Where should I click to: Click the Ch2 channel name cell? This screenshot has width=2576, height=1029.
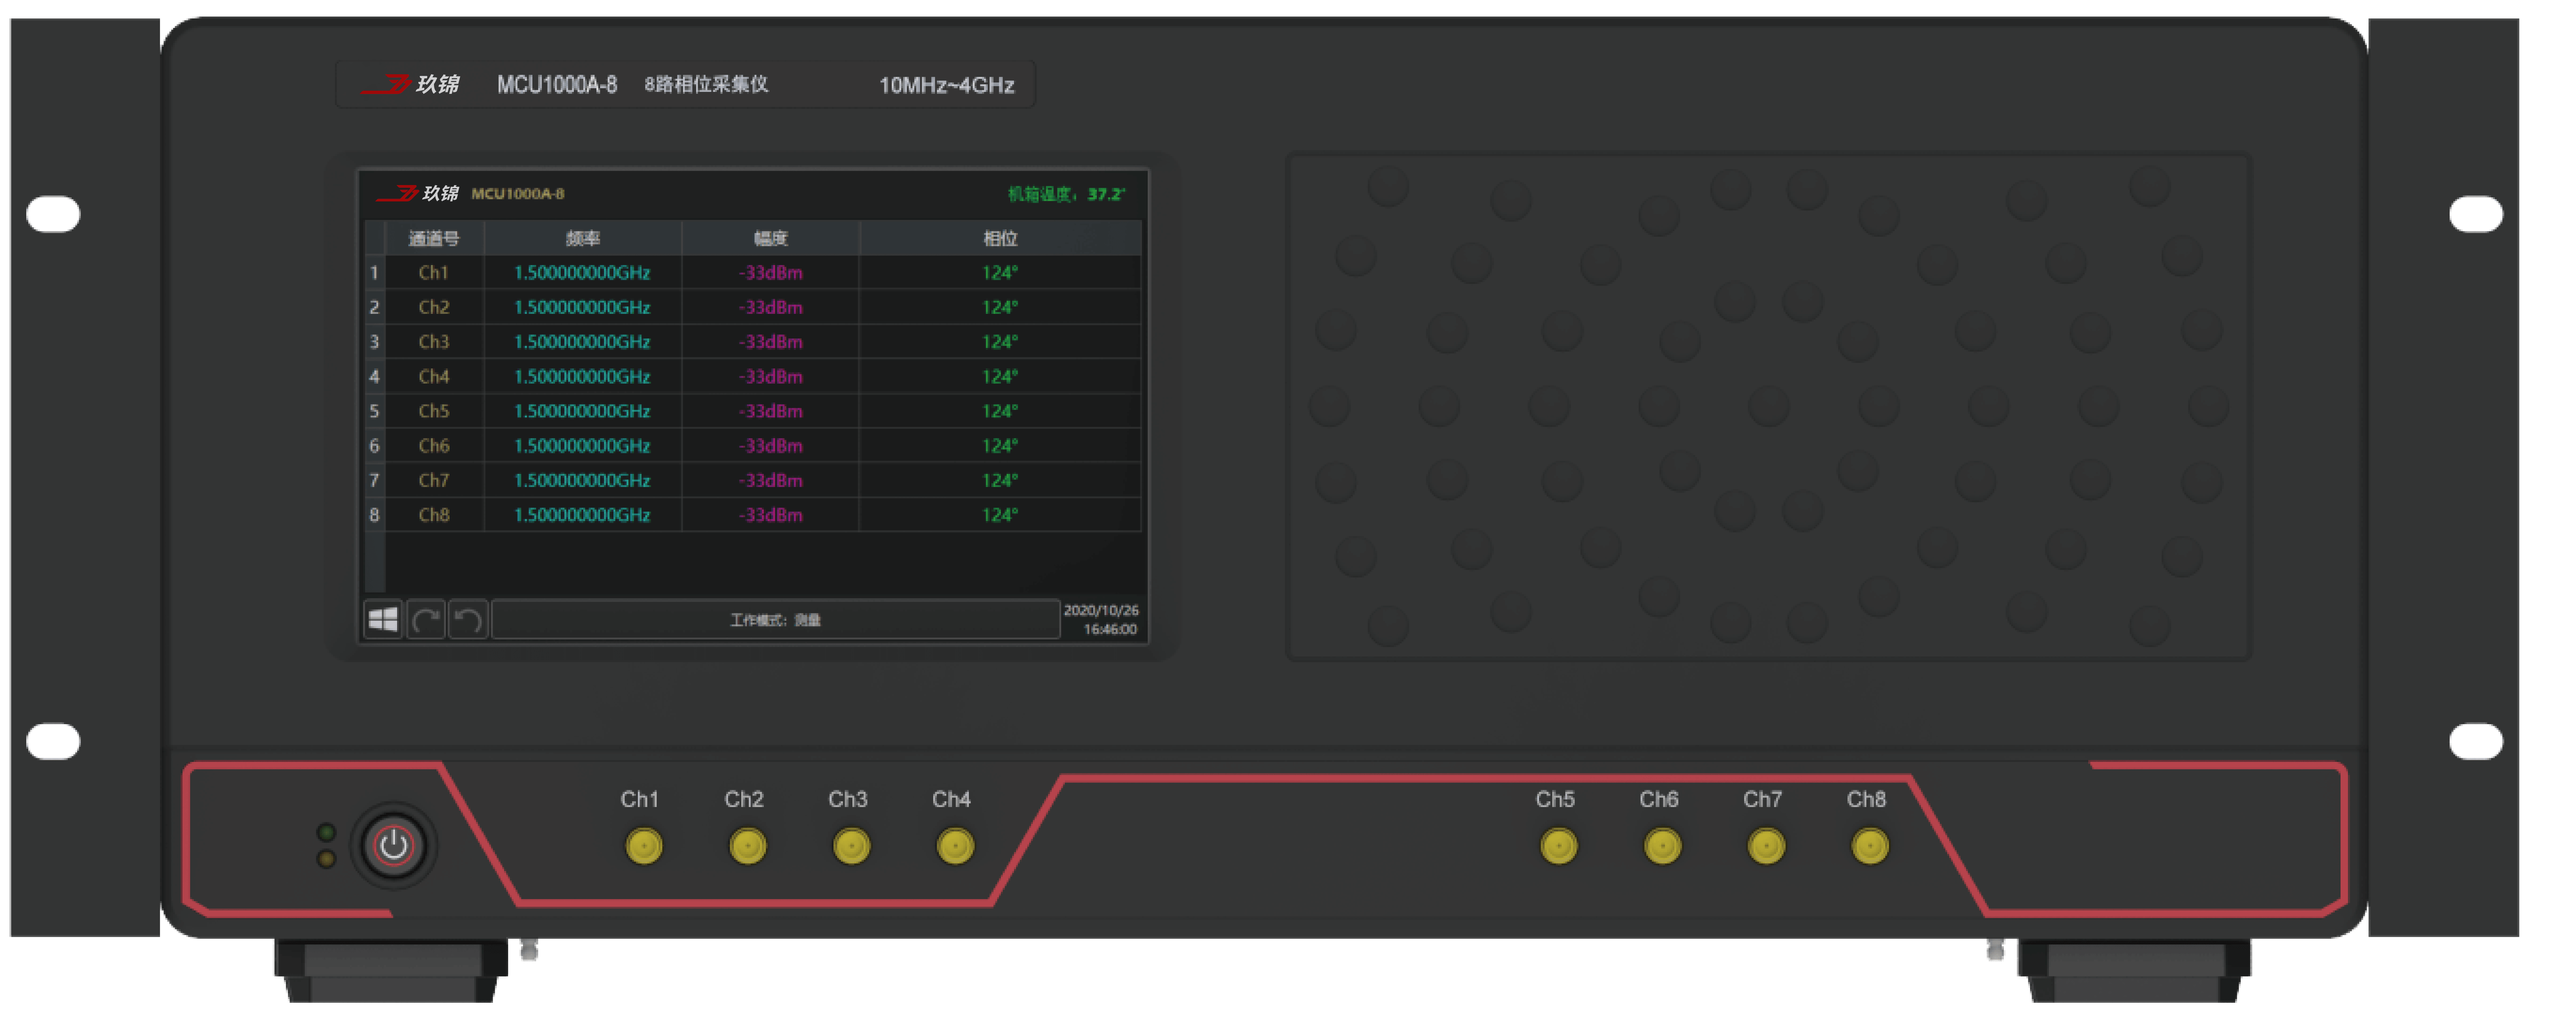[434, 307]
